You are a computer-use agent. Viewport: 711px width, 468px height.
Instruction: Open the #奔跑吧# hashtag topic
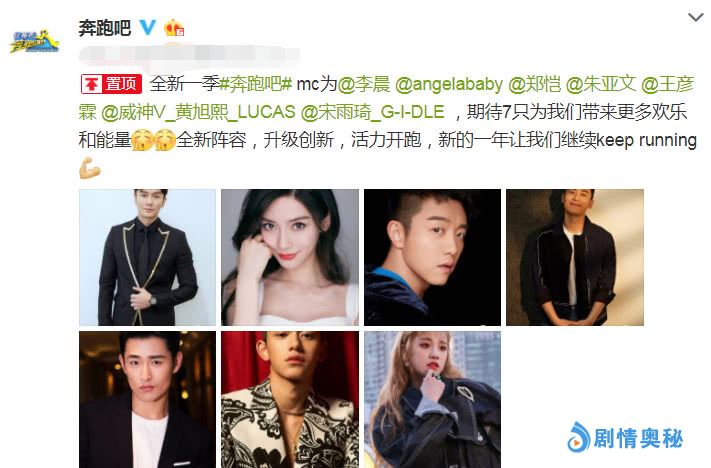[255, 84]
